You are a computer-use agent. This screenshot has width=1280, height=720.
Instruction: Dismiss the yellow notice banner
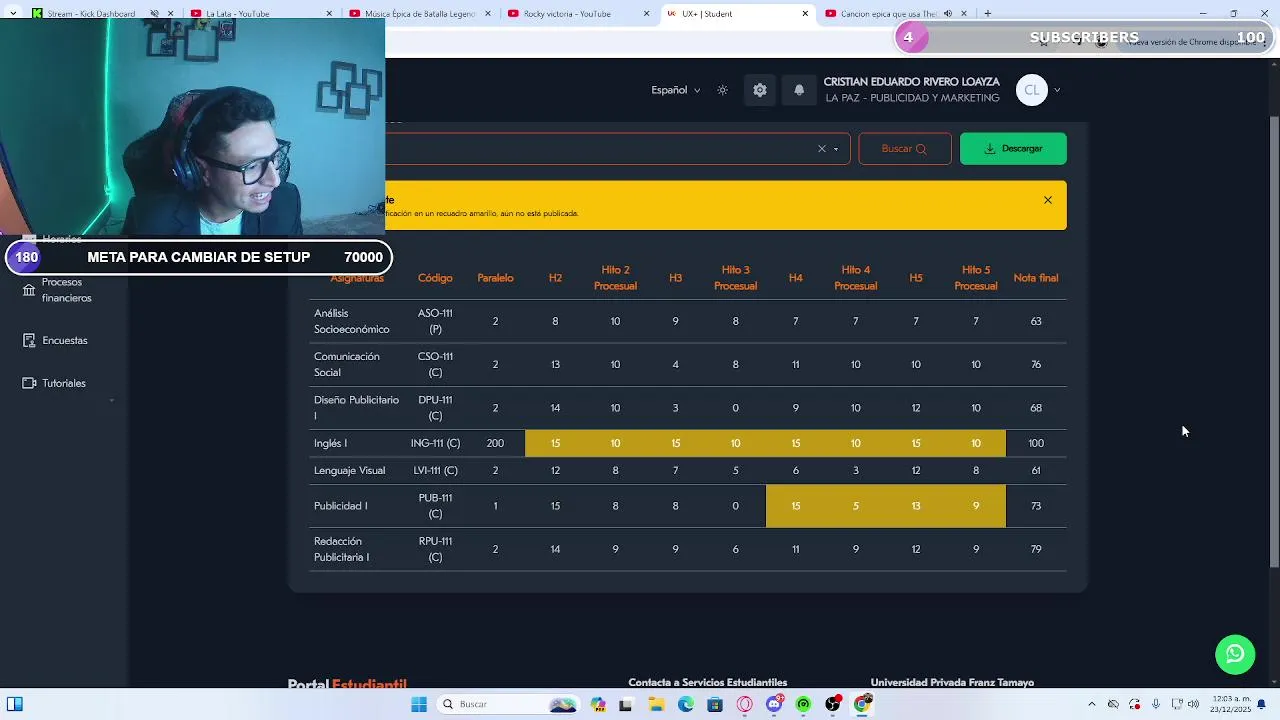tap(1048, 200)
